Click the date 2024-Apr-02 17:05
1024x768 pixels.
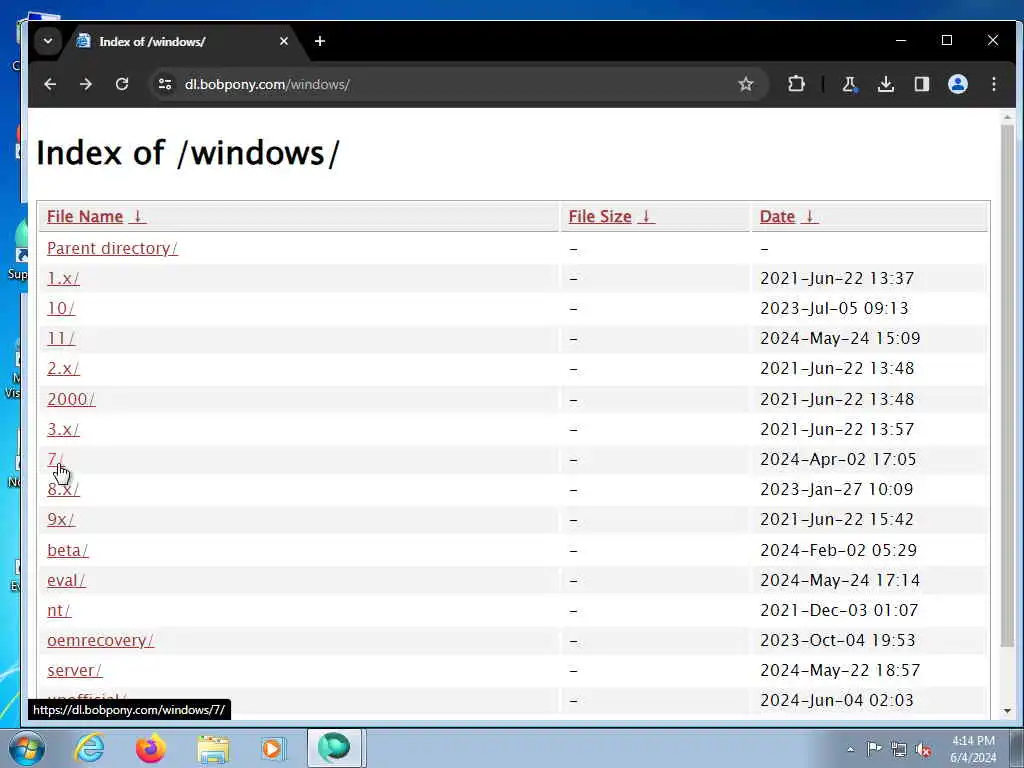(x=838, y=459)
